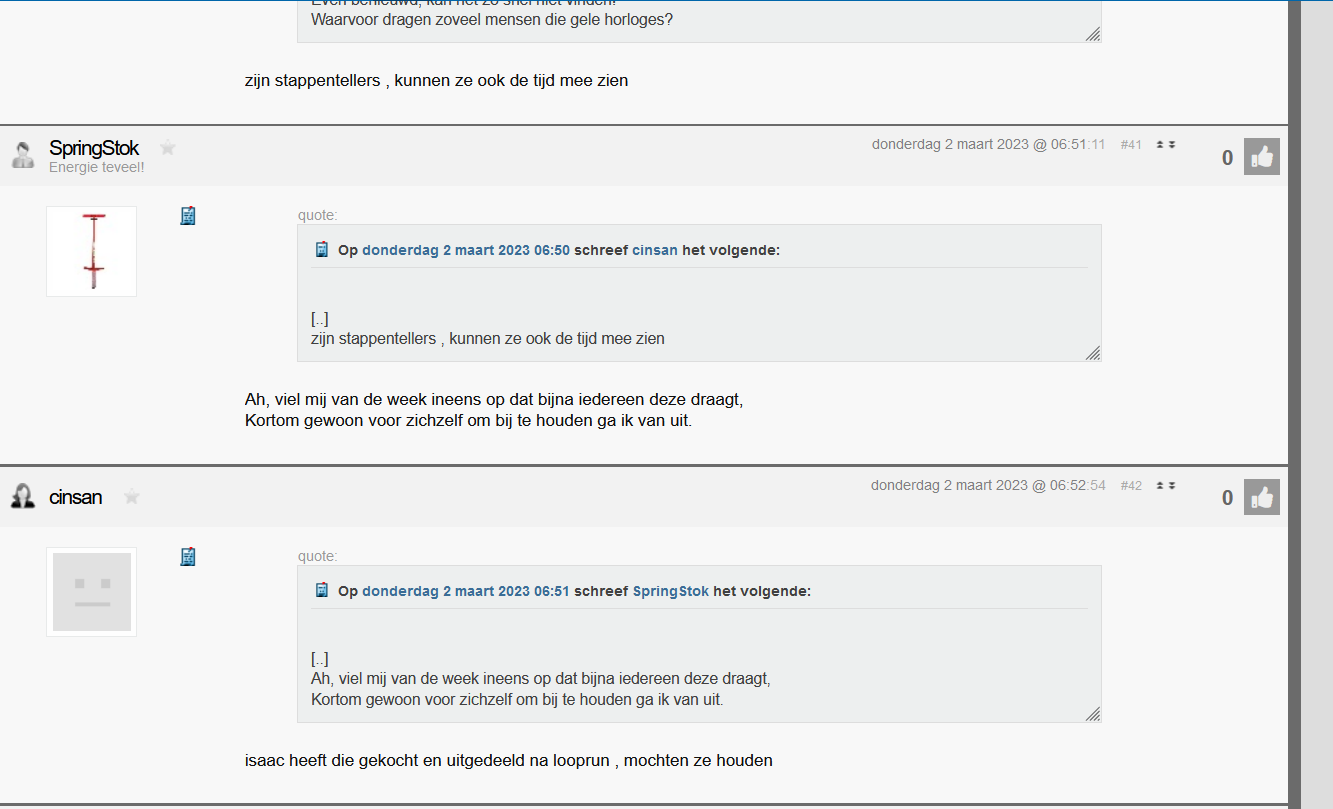Viewport: 1333px width, 809px height.
Task: Toggle the favorite star next to cinsan
Action: 132,496
